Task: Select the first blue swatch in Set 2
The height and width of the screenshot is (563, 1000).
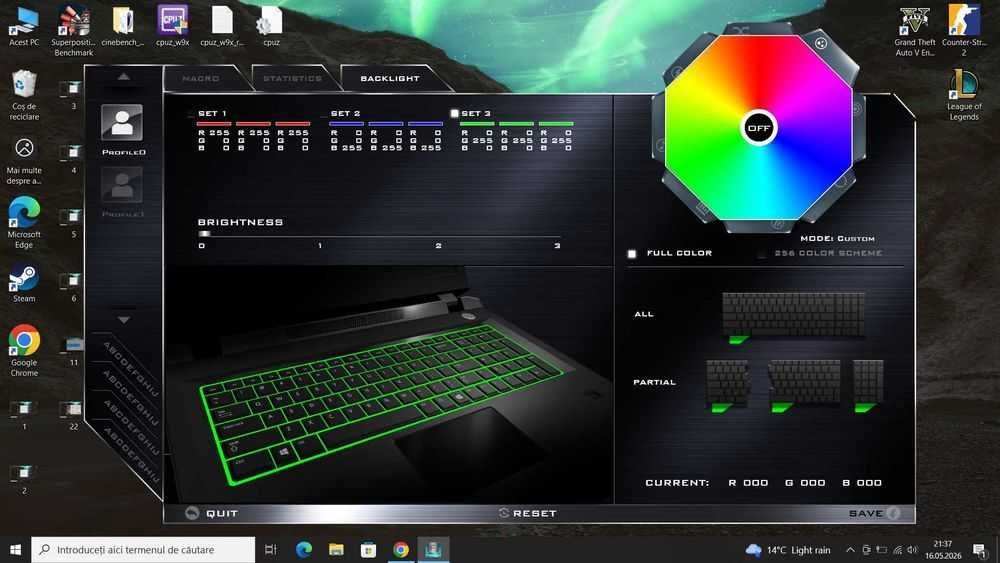Action: coord(346,124)
